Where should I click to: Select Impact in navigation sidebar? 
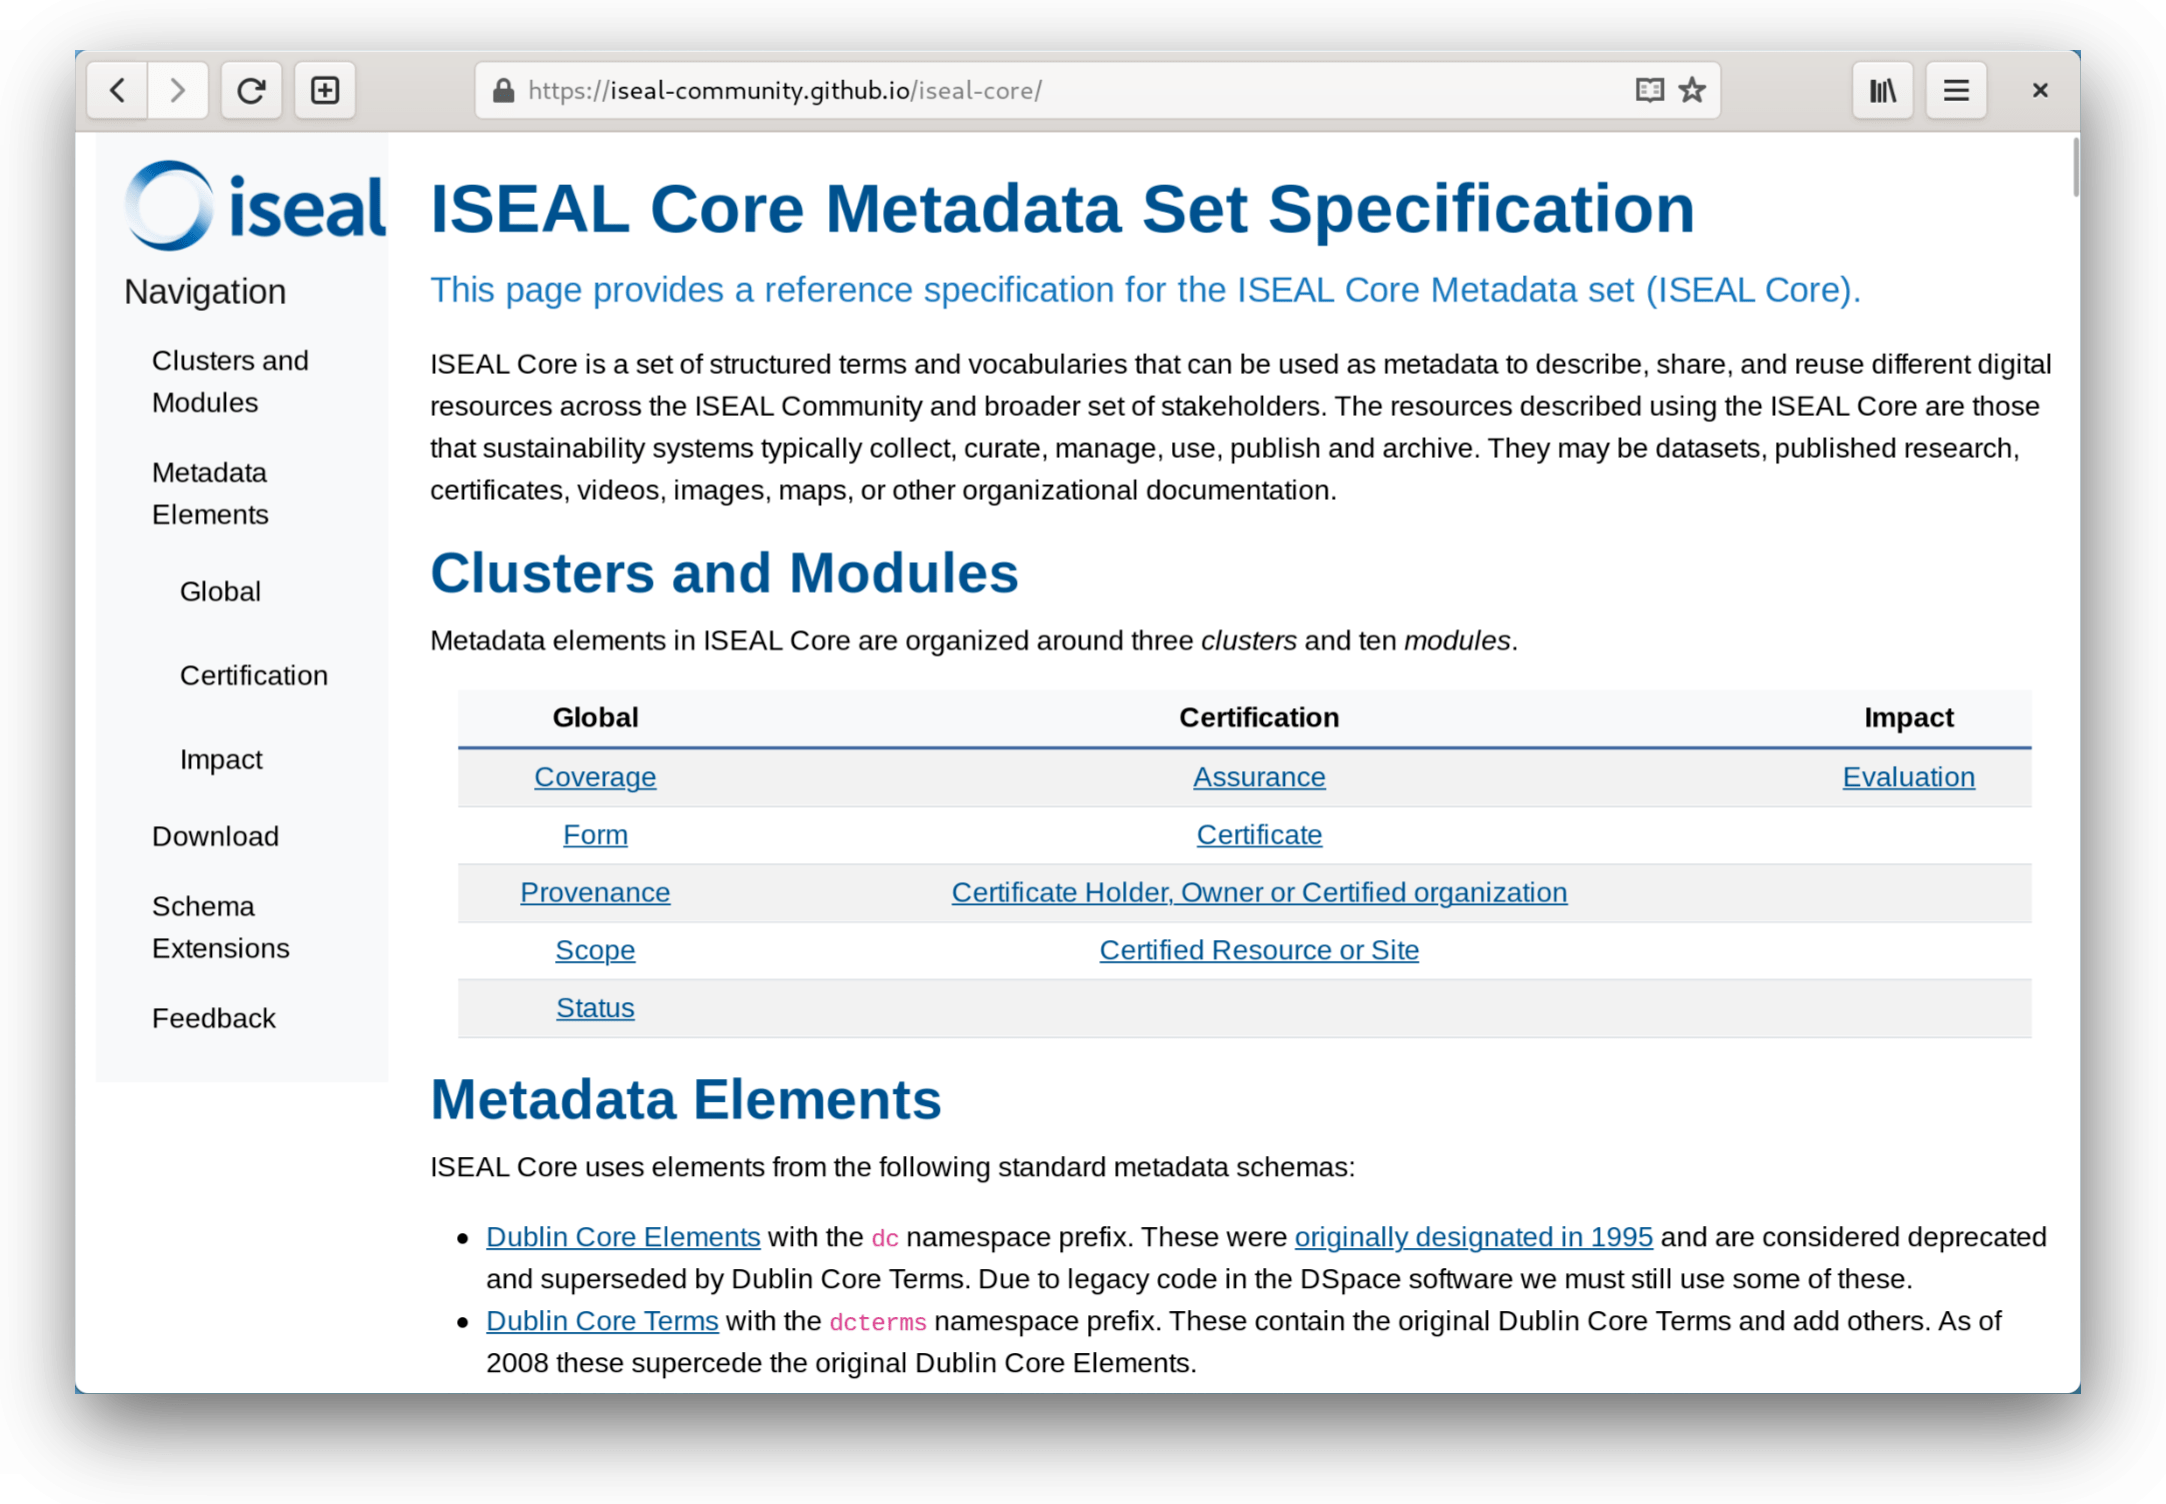click(221, 759)
